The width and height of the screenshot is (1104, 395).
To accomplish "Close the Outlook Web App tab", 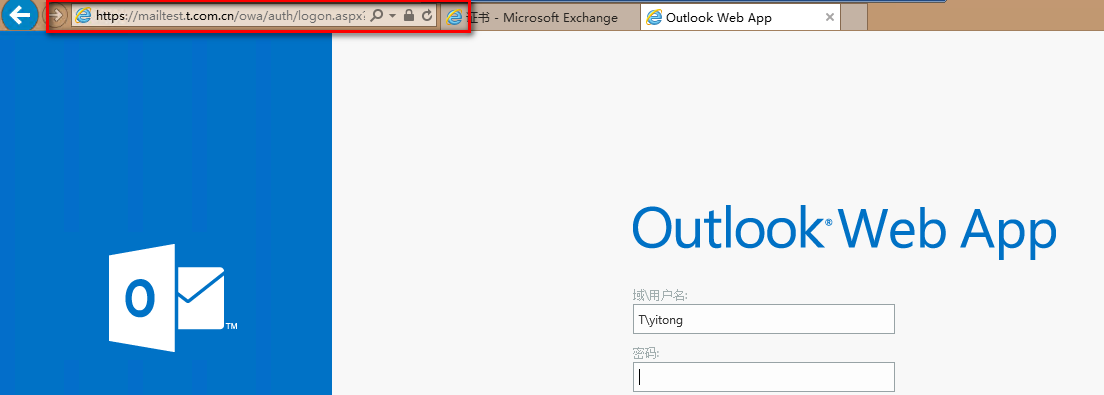I will [829, 18].
